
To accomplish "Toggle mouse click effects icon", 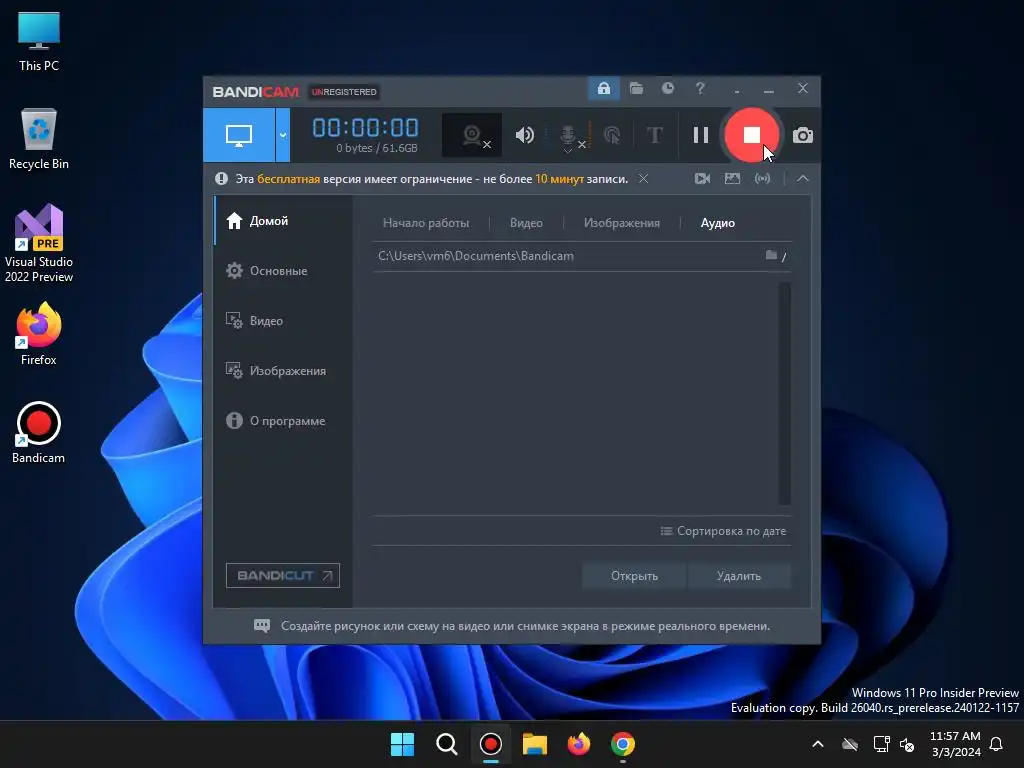I will click(x=612, y=135).
